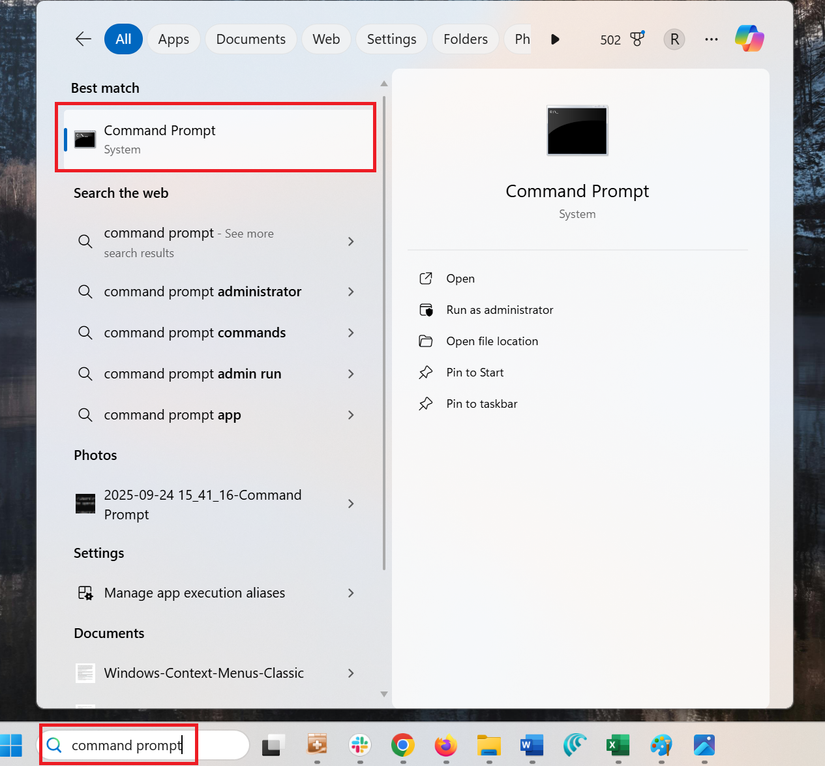Expand command prompt commands chevron
825x766 pixels.
(x=351, y=332)
